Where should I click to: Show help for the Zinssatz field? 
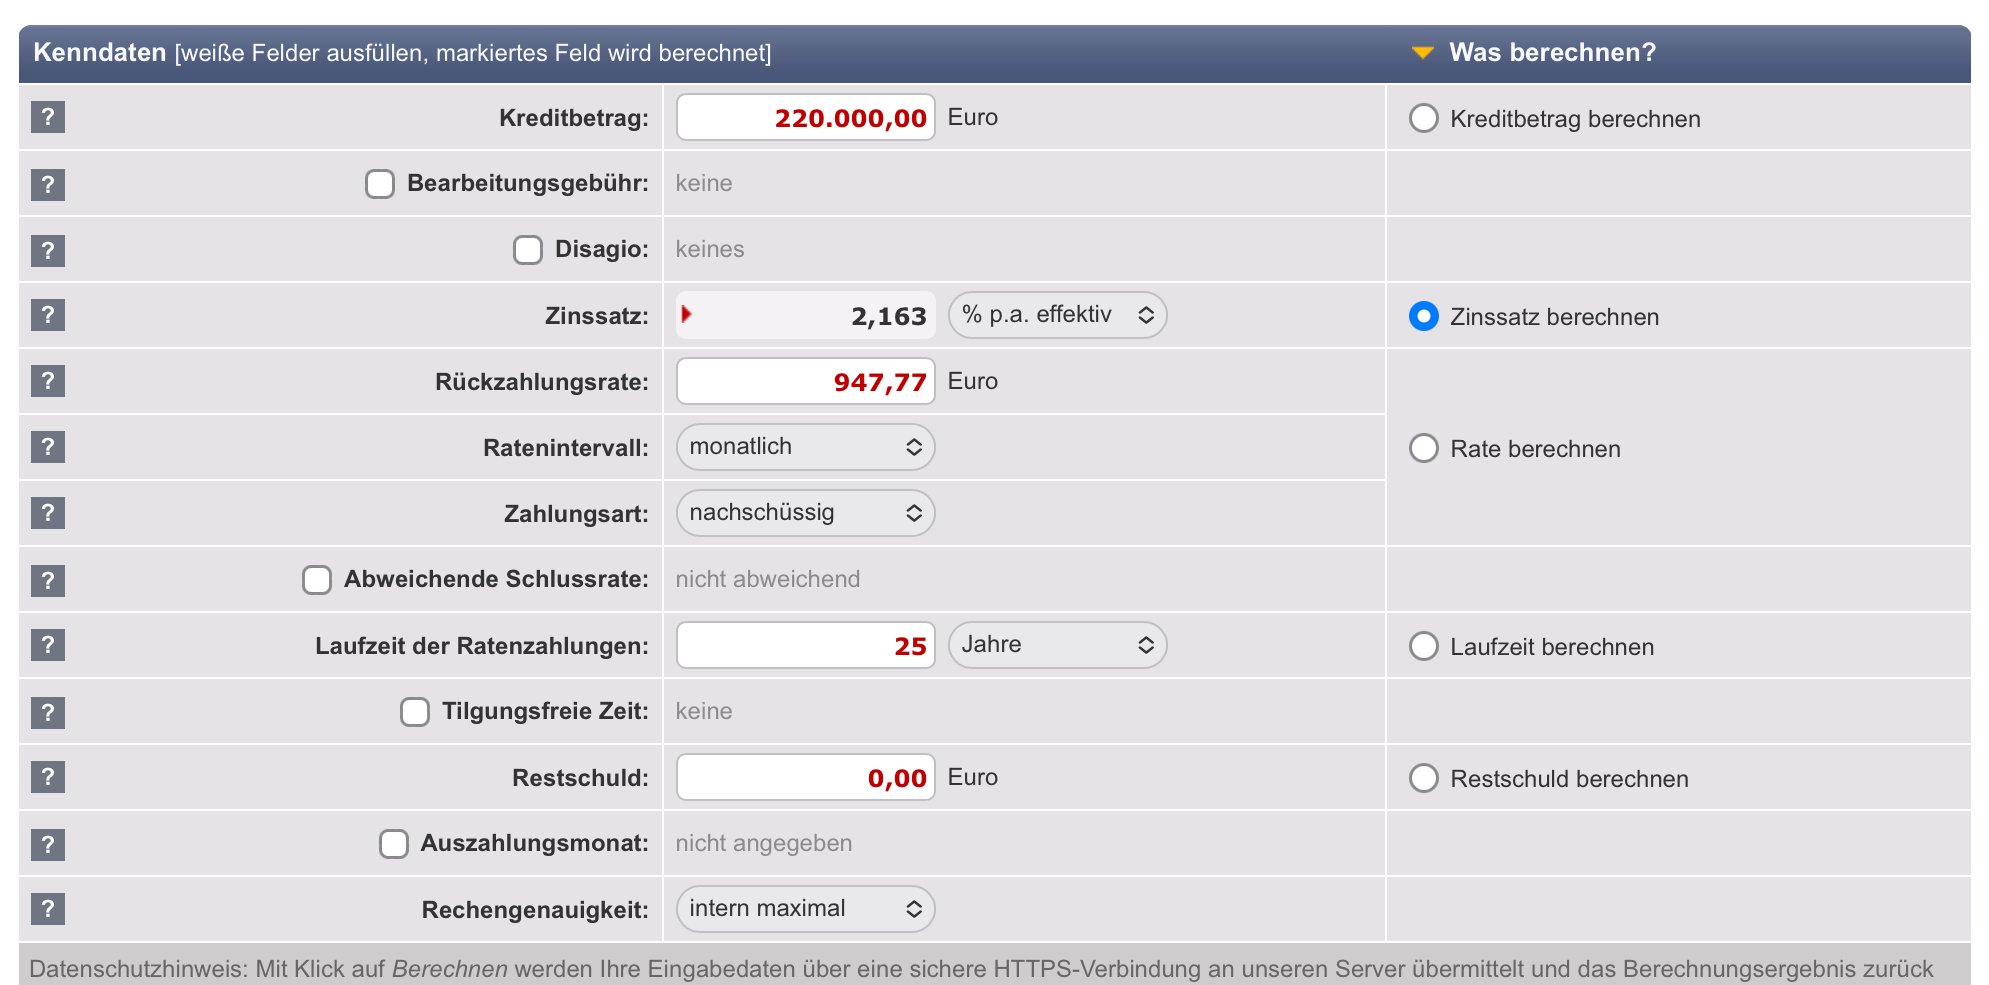coord(47,315)
